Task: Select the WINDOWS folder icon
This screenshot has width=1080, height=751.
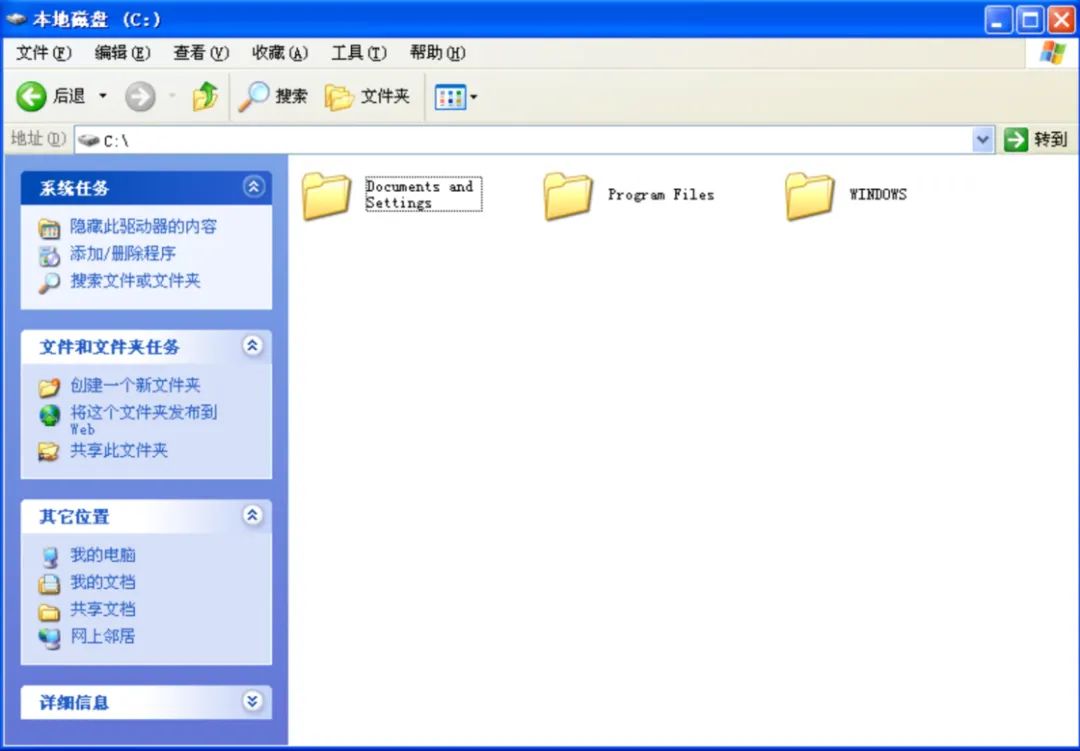Action: pyautogui.click(x=810, y=196)
